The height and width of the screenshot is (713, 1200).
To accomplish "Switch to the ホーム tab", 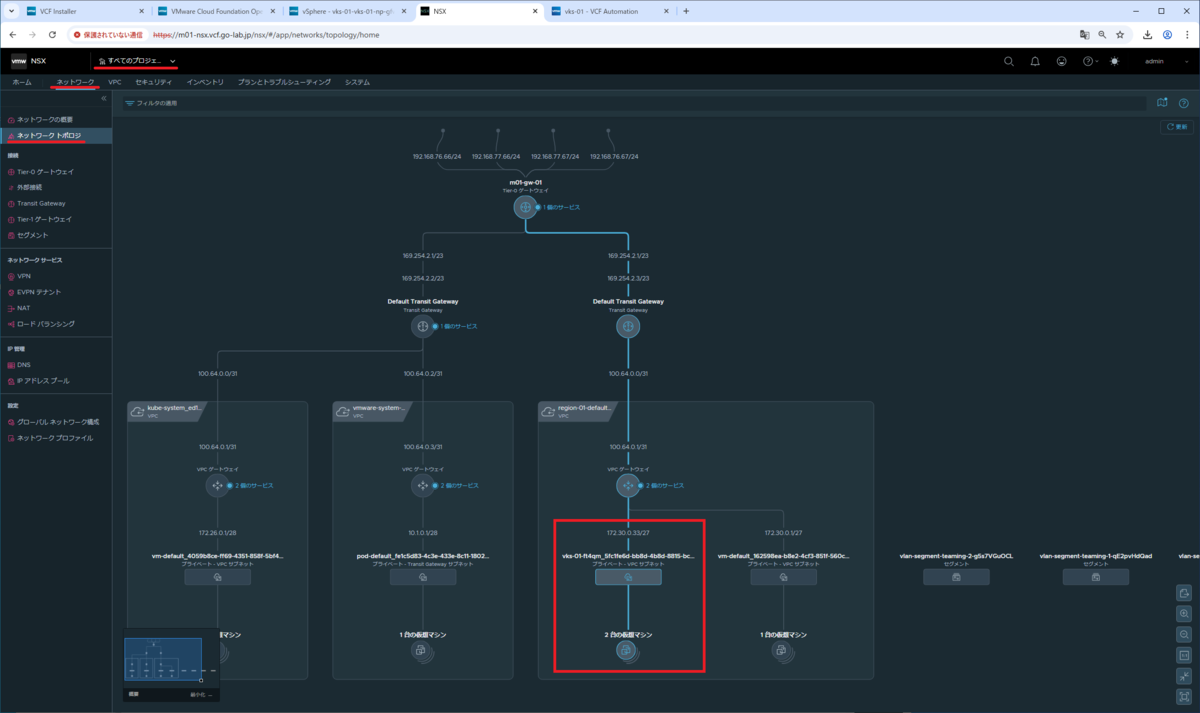I will pyautogui.click(x=22, y=82).
